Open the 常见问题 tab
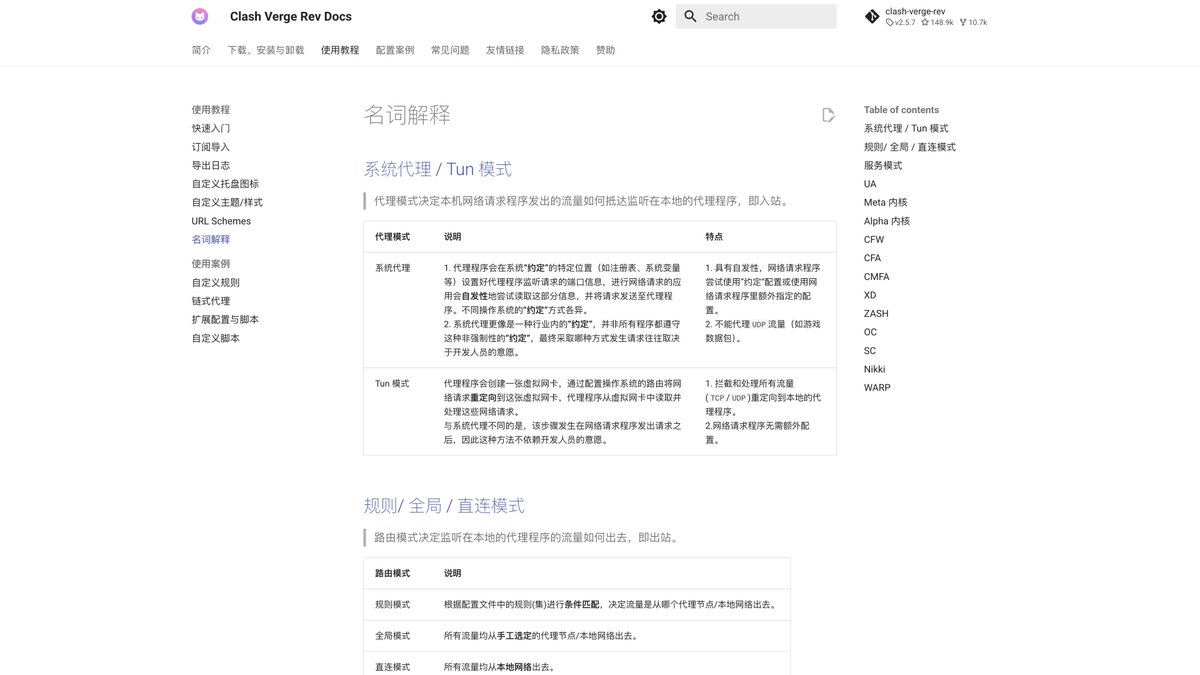 coord(450,50)
